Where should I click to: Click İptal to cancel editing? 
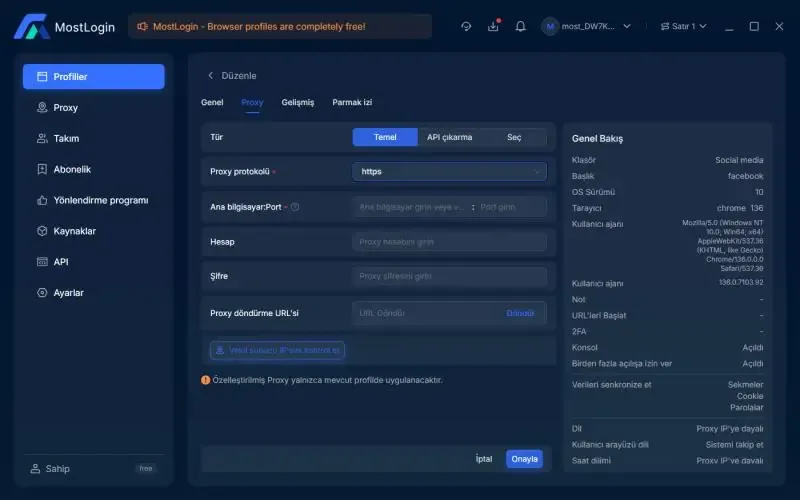484,459
